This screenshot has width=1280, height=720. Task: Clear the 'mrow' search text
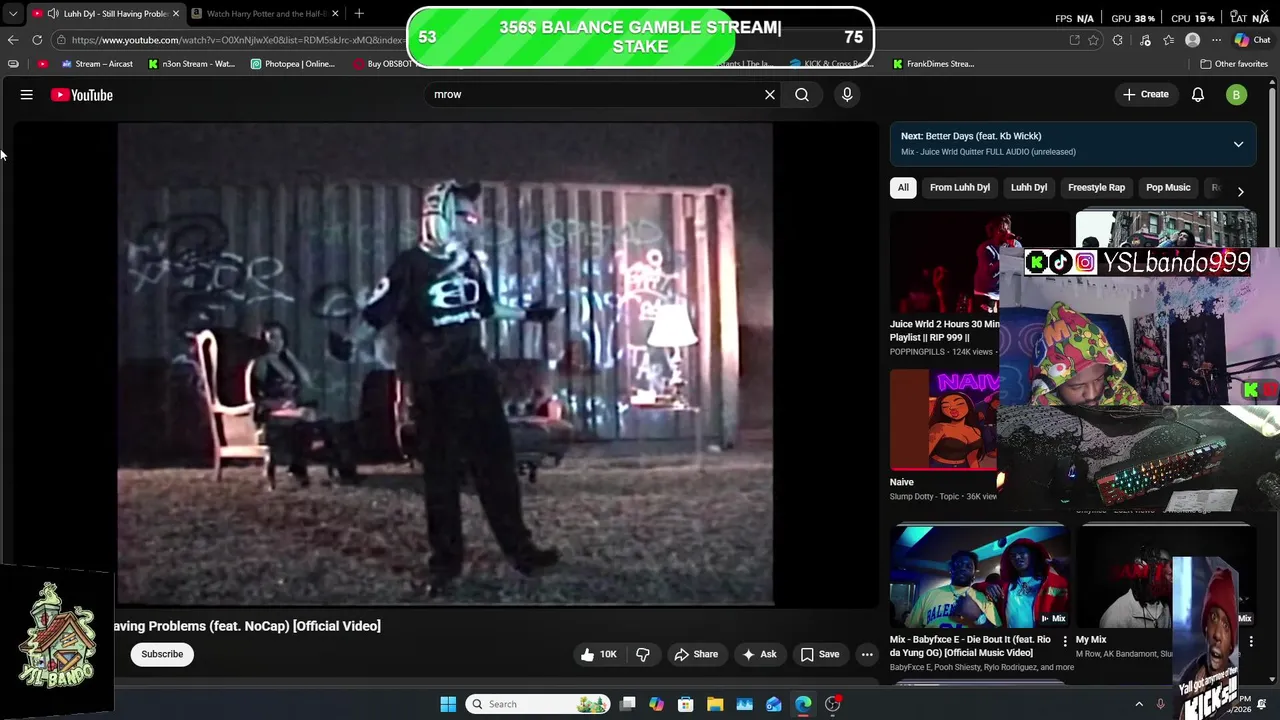pyautogui.click(x=770, y=94)
